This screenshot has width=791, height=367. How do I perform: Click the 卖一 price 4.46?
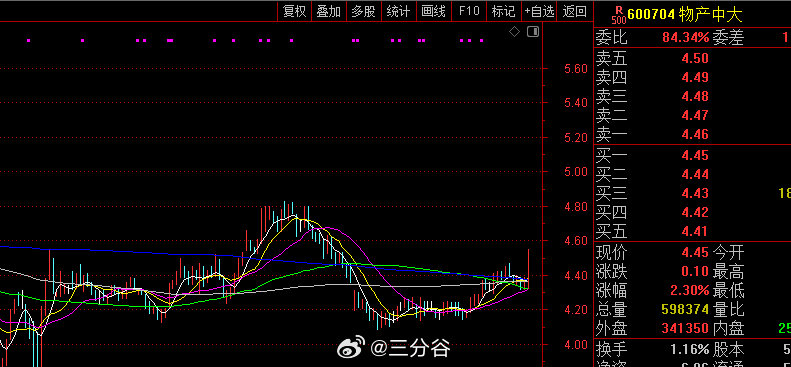[x=695, y=134]
